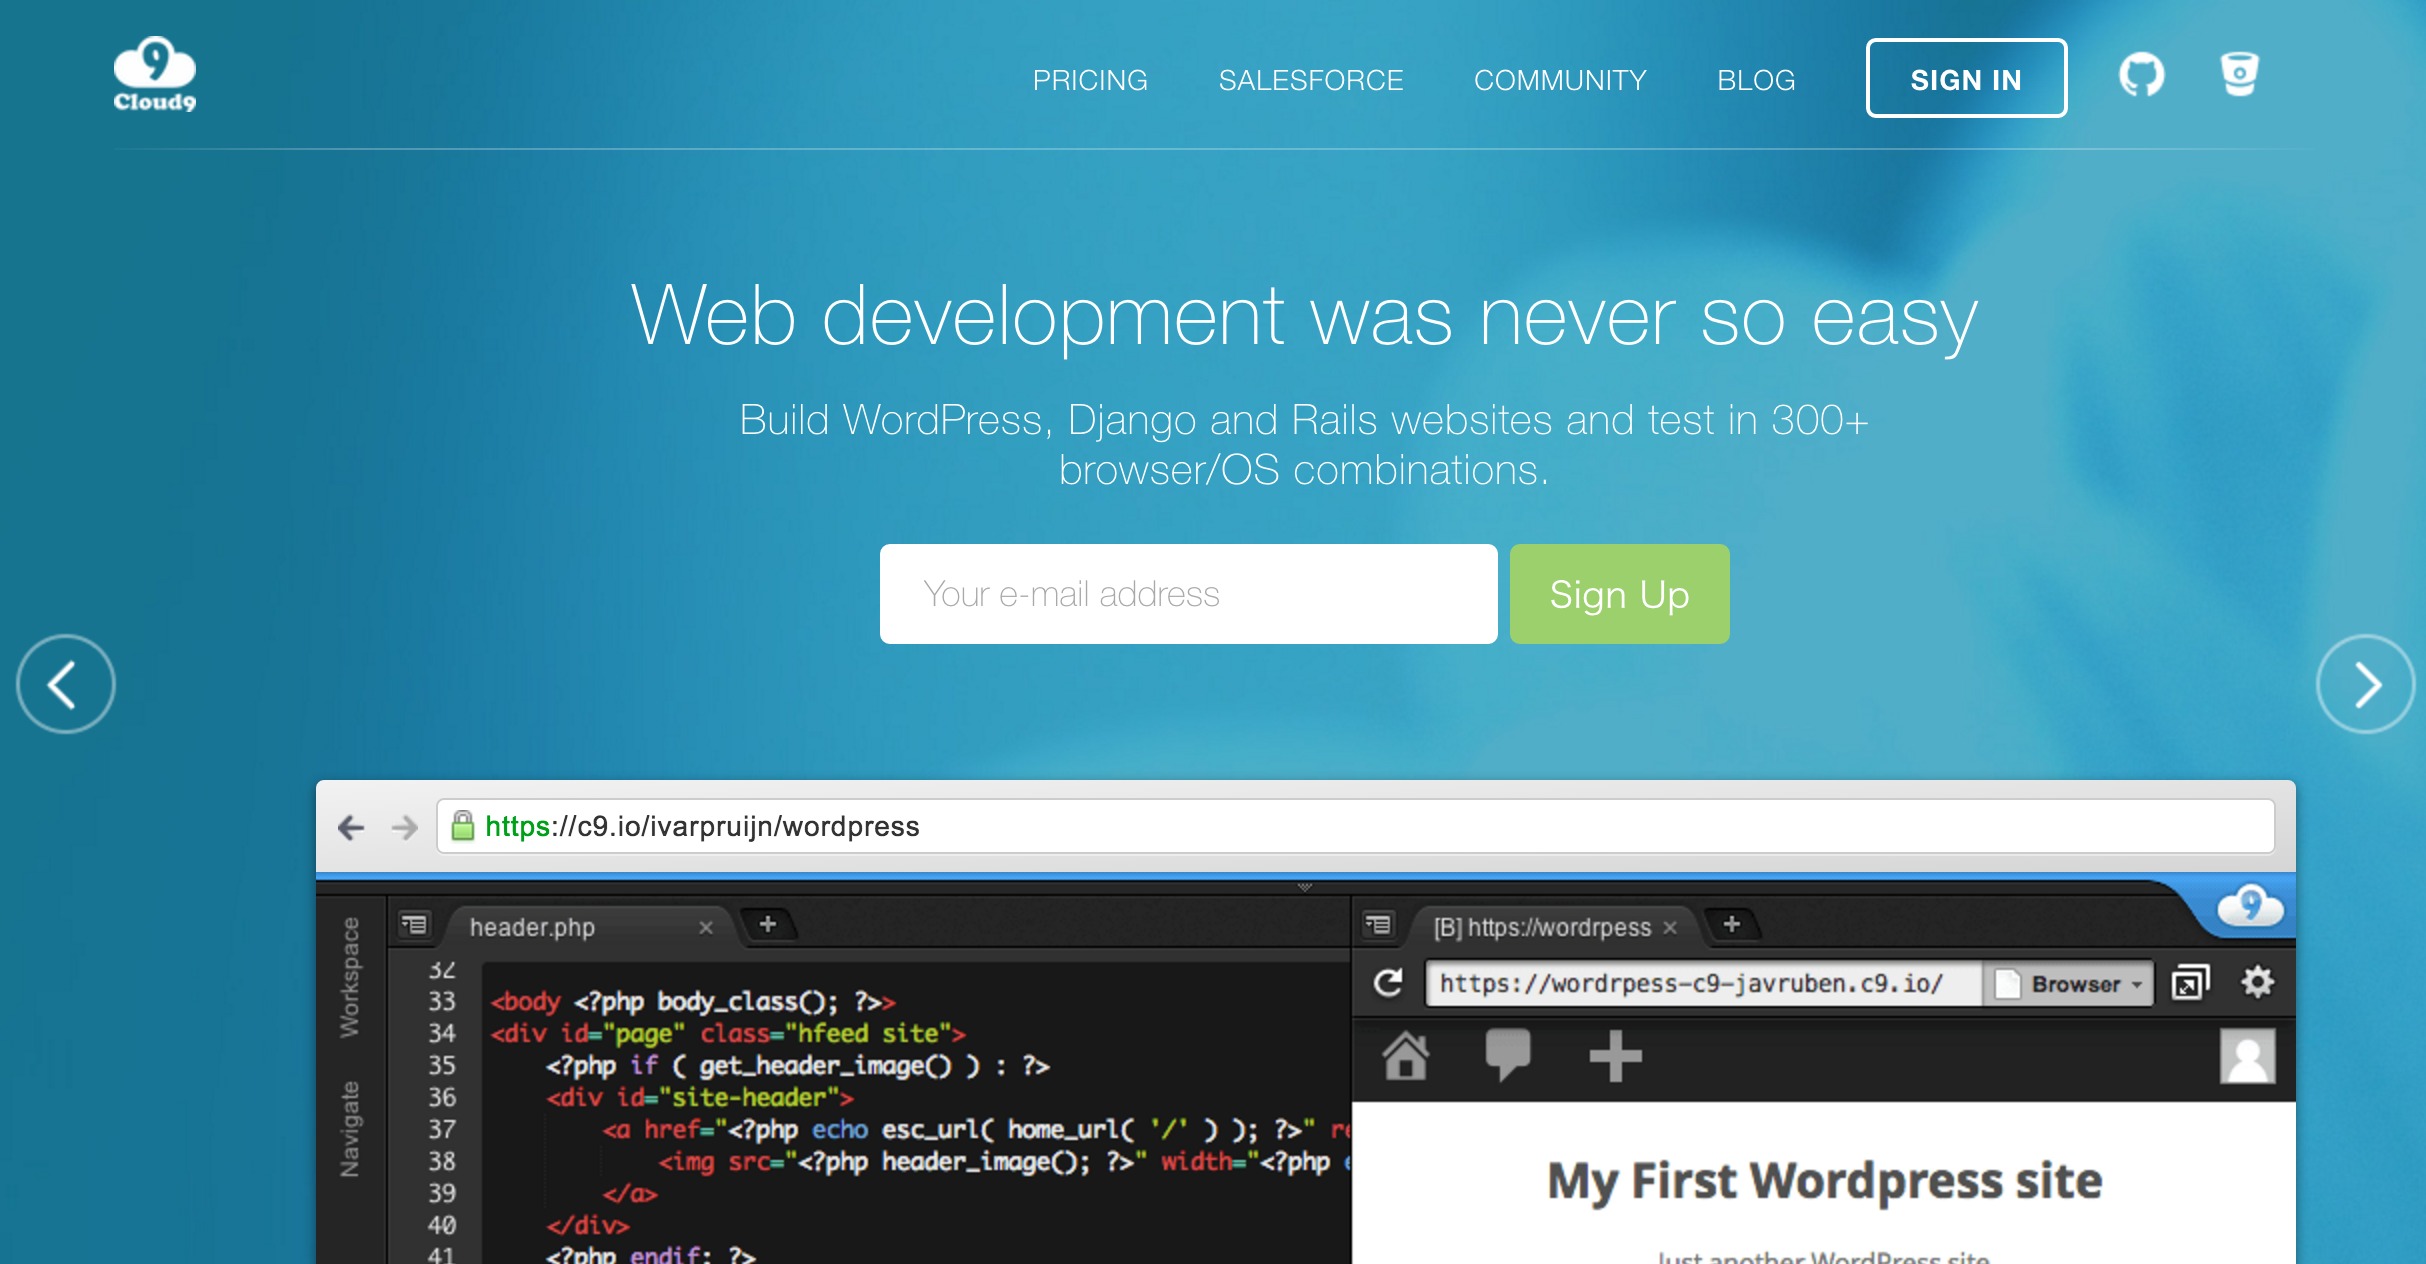Image resolution: width=2426 pixels, height=1264 pixels.
Task: Click the code line div id="site-header"
Action: click(699, 1097)
